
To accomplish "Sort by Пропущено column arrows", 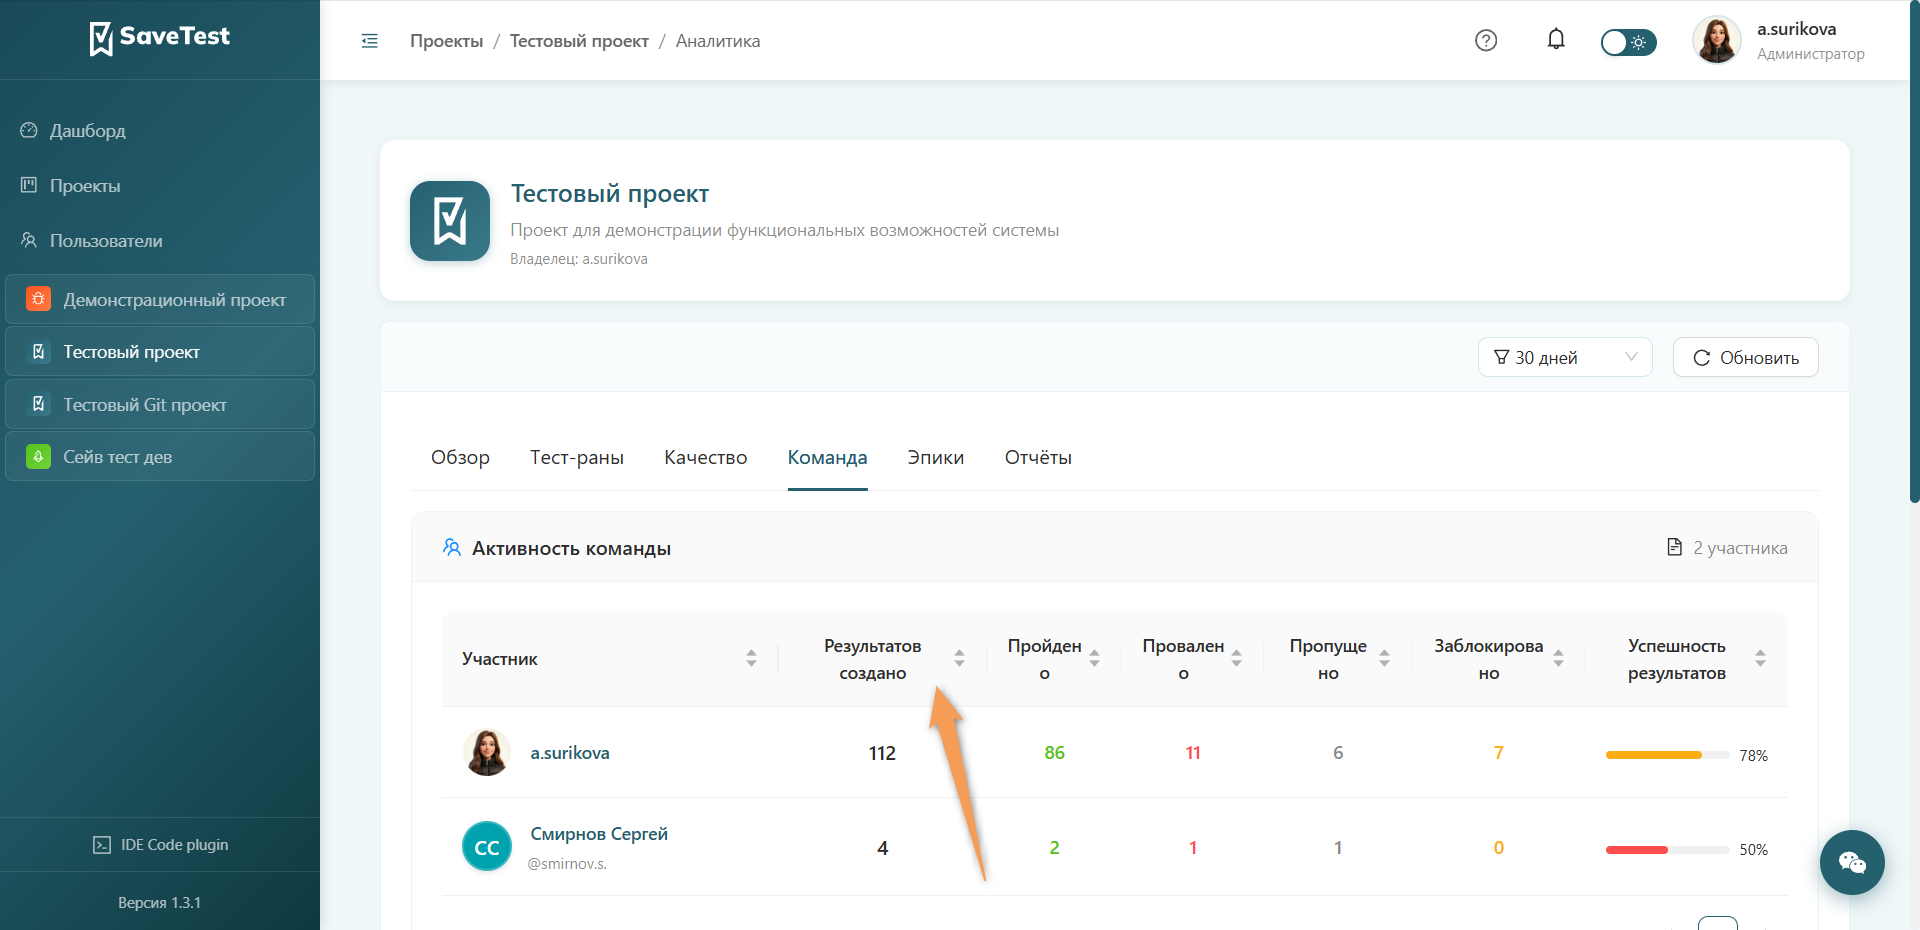I will 1384,658.
